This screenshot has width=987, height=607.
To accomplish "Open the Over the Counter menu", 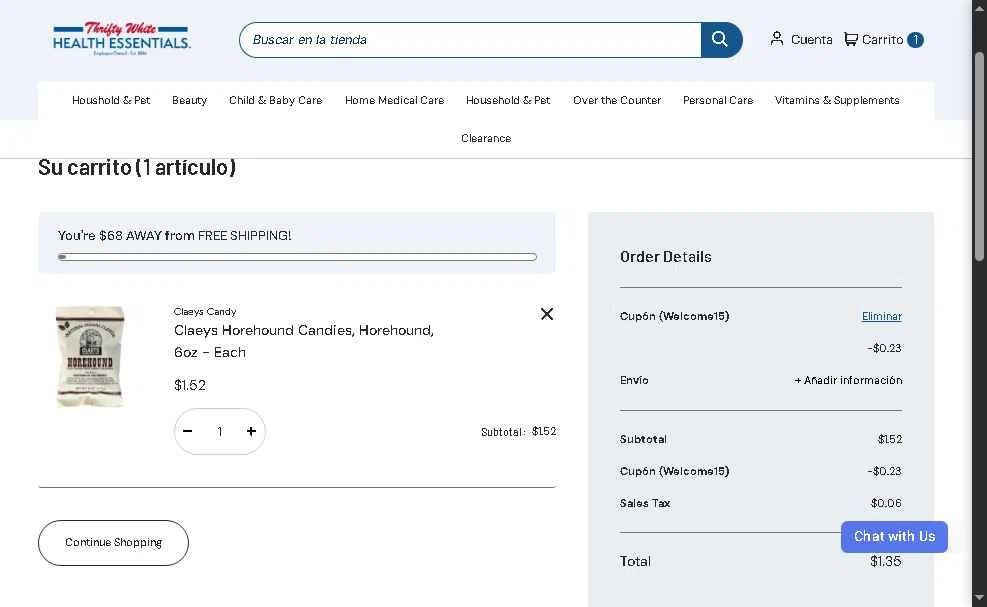I will 617,100.
